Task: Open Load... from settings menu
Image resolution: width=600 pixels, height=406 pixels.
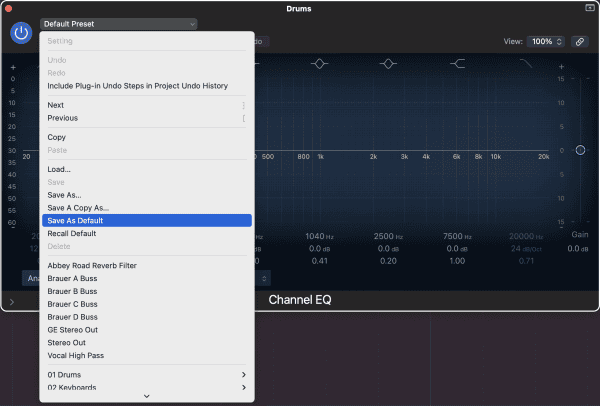Action: 147,169
